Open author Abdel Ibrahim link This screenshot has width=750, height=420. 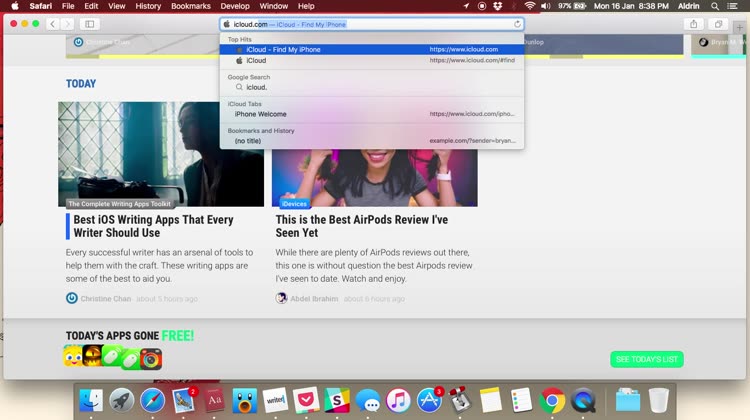pos(314,298)
